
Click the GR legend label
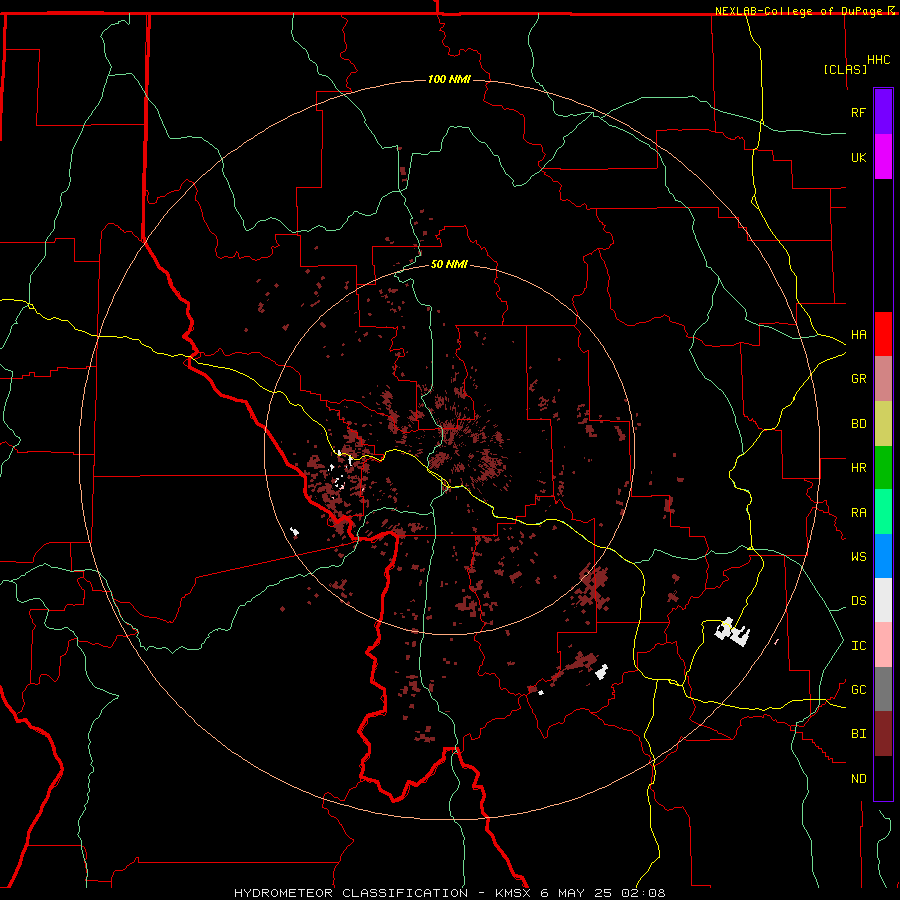(x=858, y=379)
